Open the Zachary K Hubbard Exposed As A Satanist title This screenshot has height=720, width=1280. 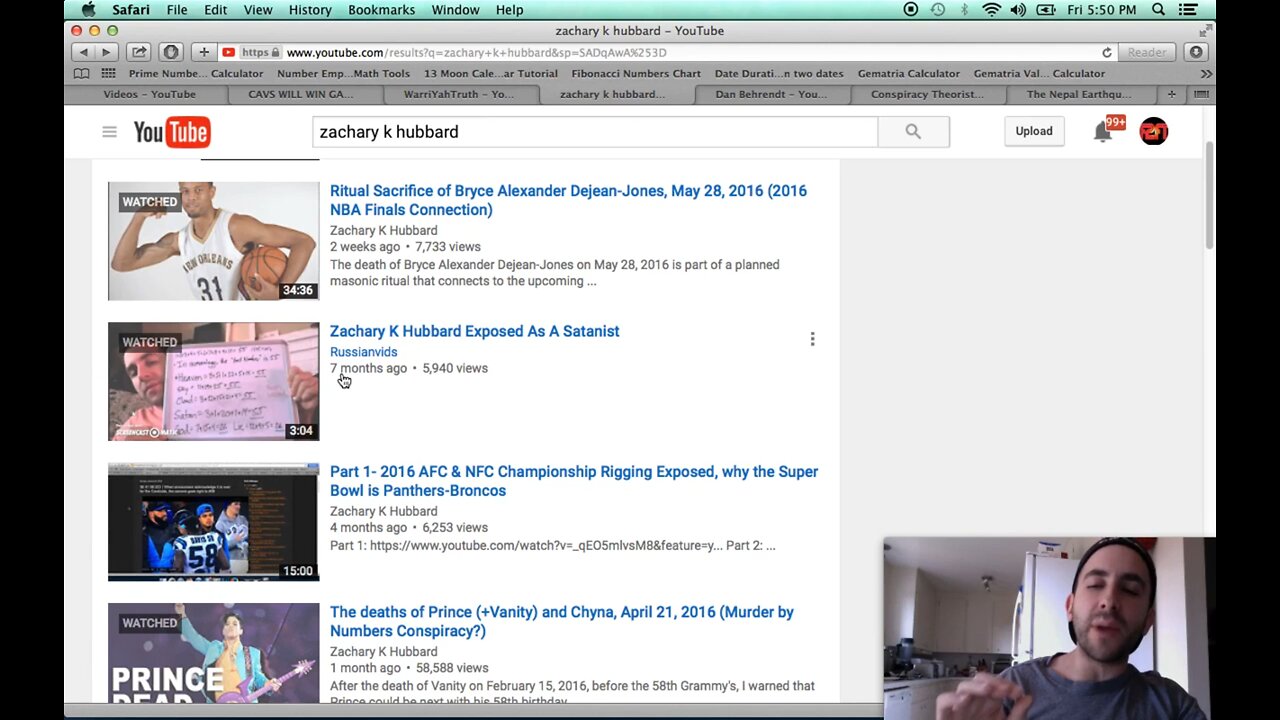475,331
